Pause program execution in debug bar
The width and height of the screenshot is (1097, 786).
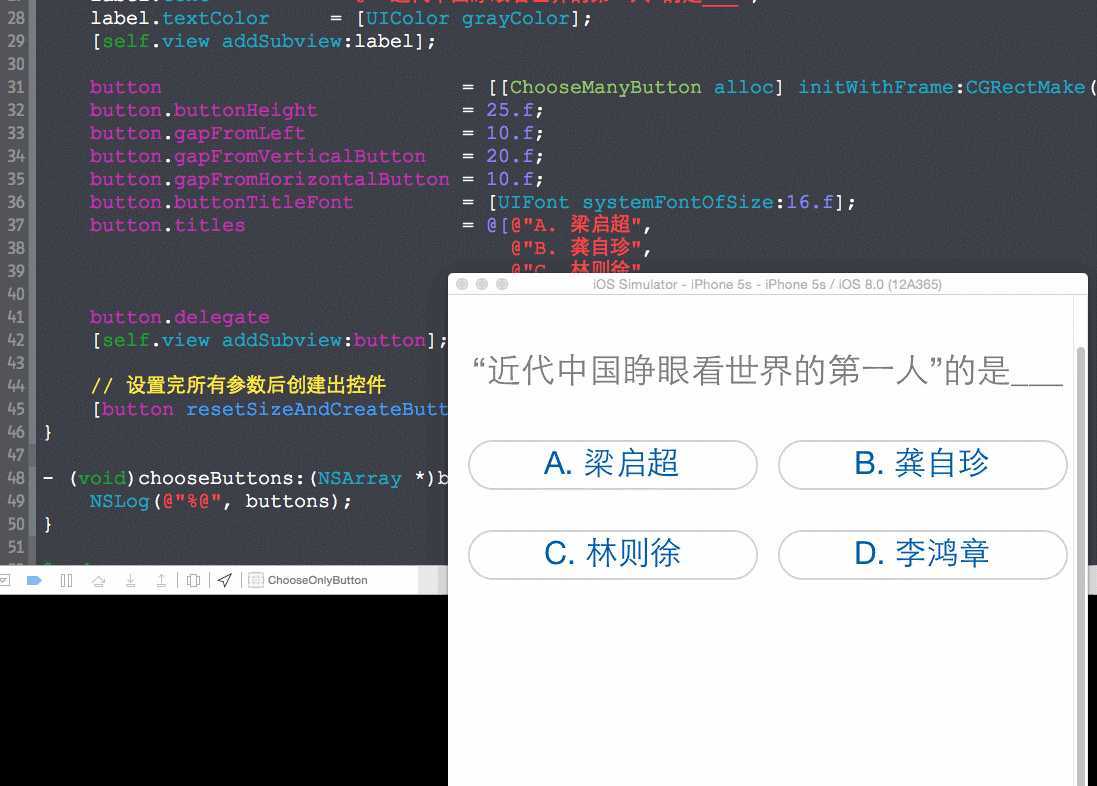(66, 580)
